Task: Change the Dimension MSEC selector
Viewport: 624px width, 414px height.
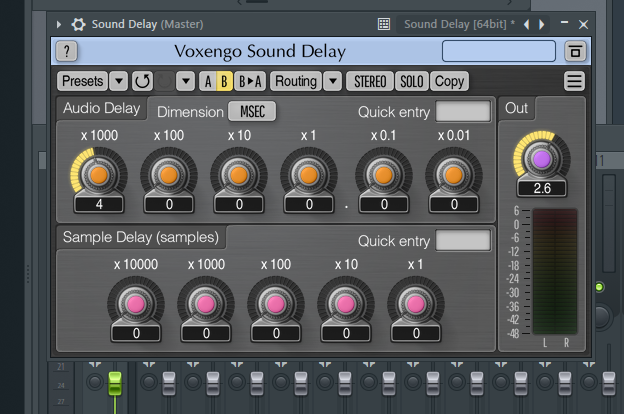Action: click(x=252, y=111)
